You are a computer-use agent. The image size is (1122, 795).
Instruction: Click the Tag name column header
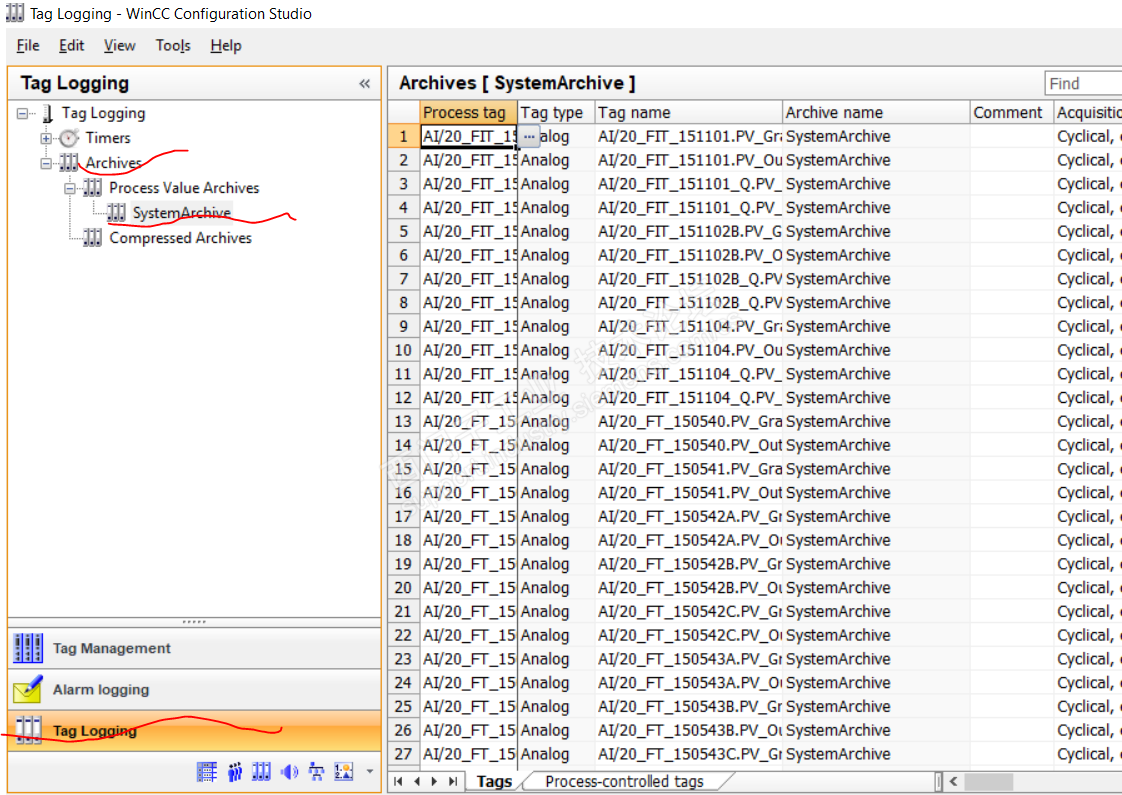688,112
